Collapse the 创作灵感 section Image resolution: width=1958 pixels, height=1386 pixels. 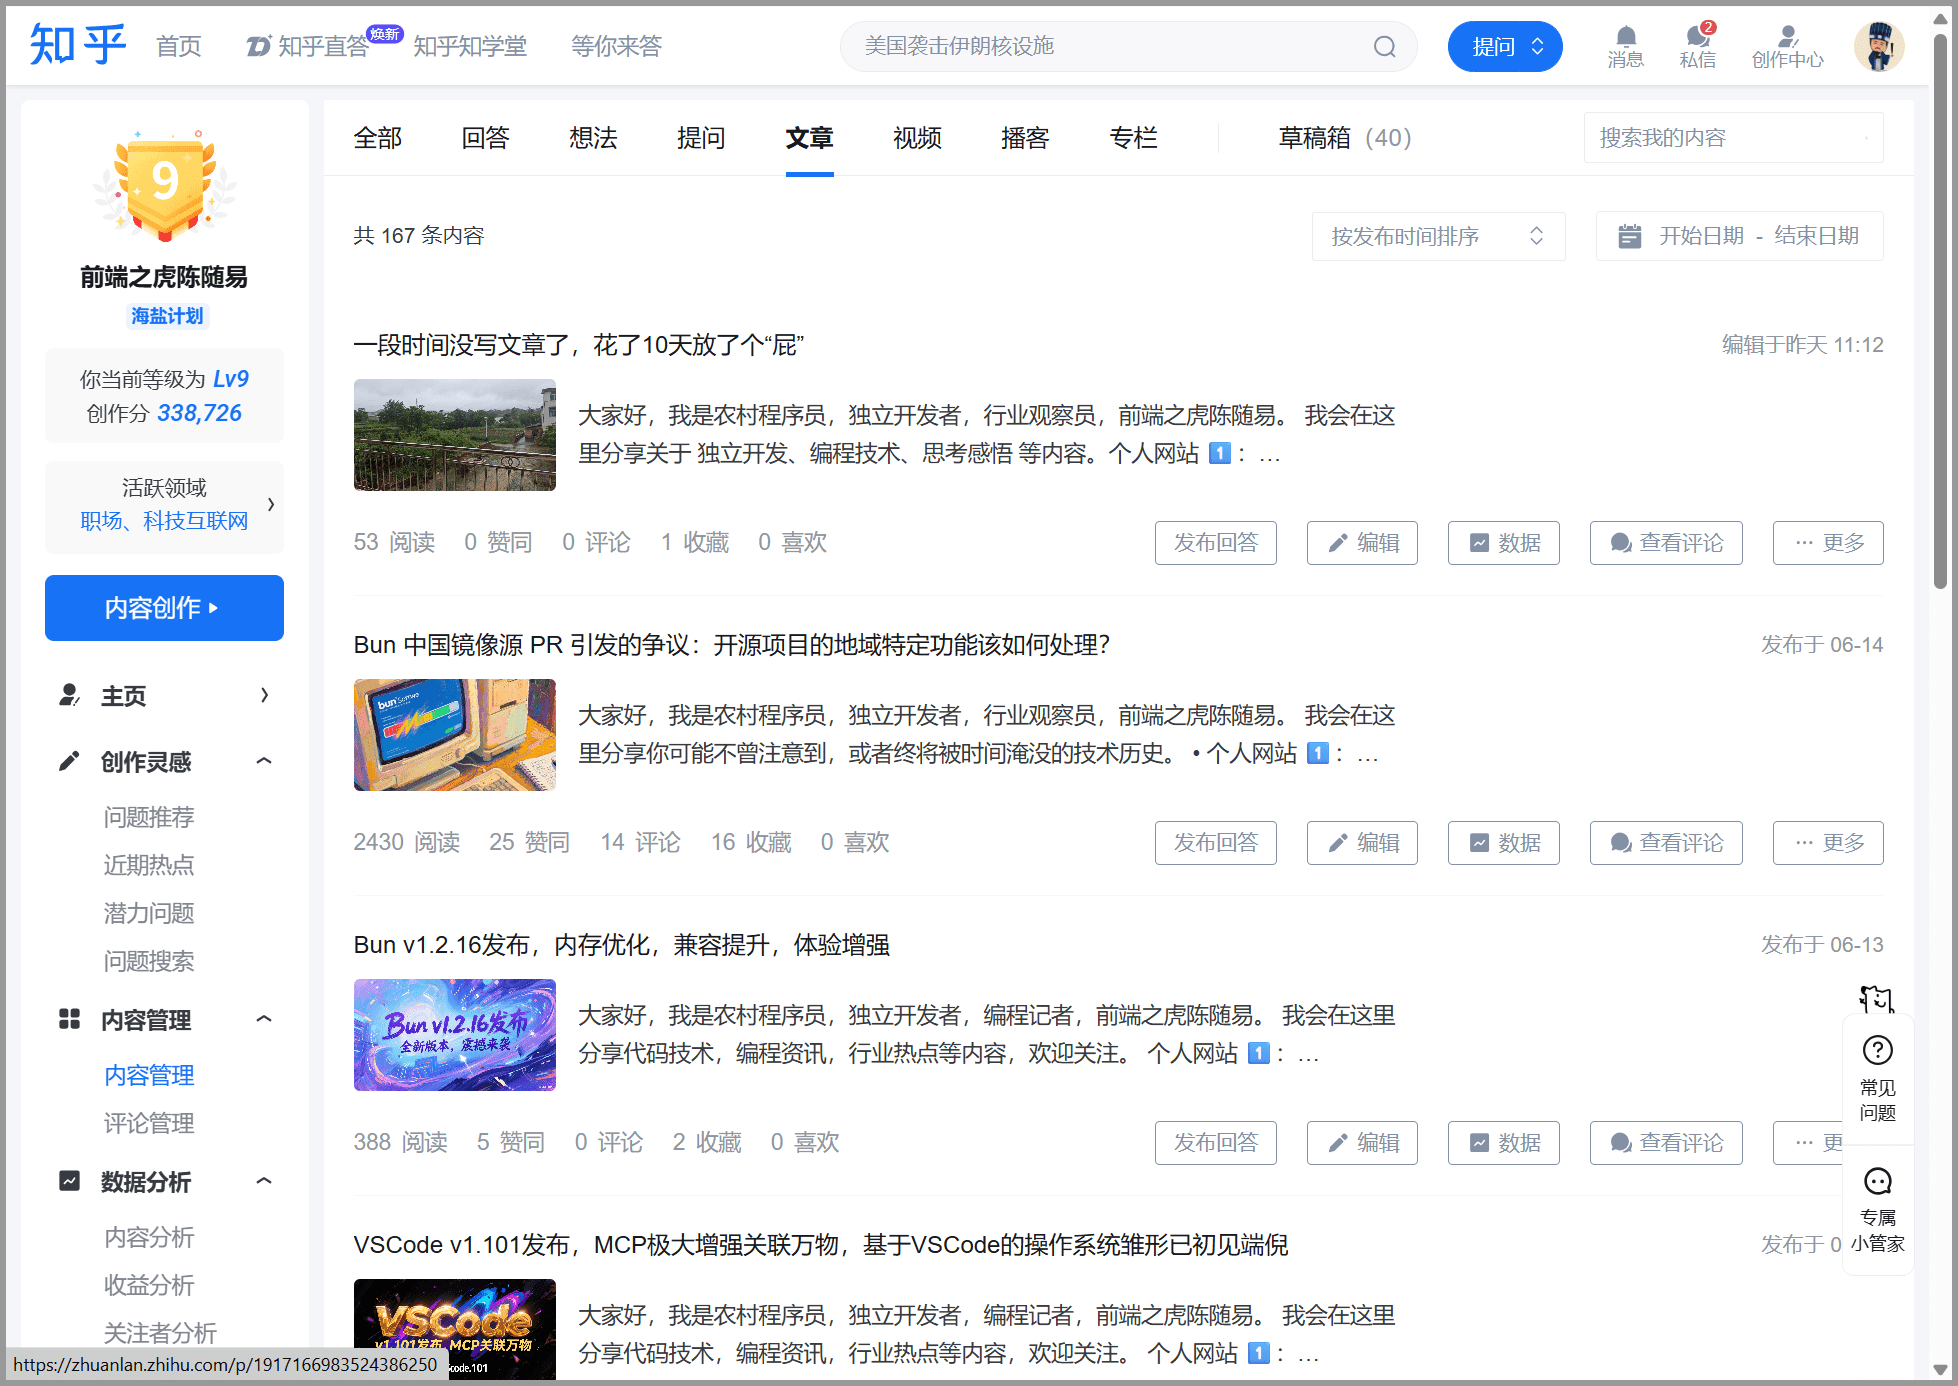264,761
